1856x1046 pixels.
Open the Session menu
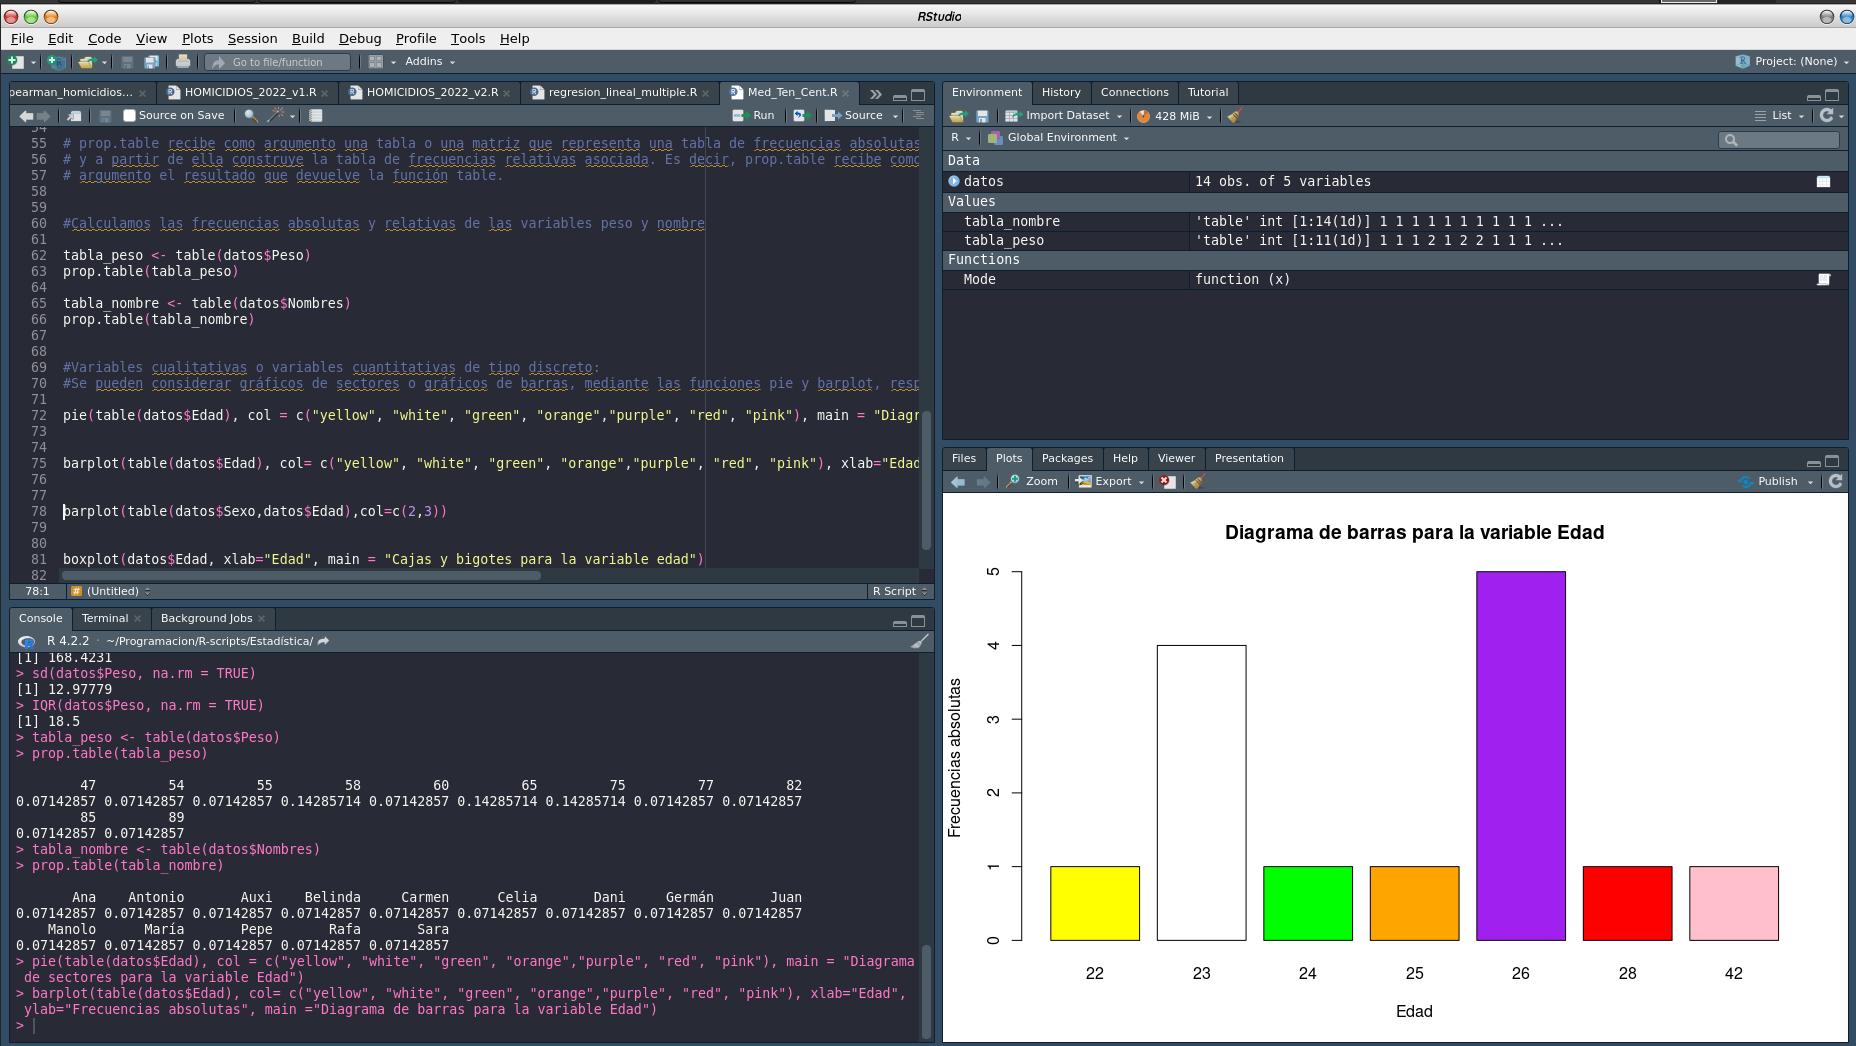[252, 39]
